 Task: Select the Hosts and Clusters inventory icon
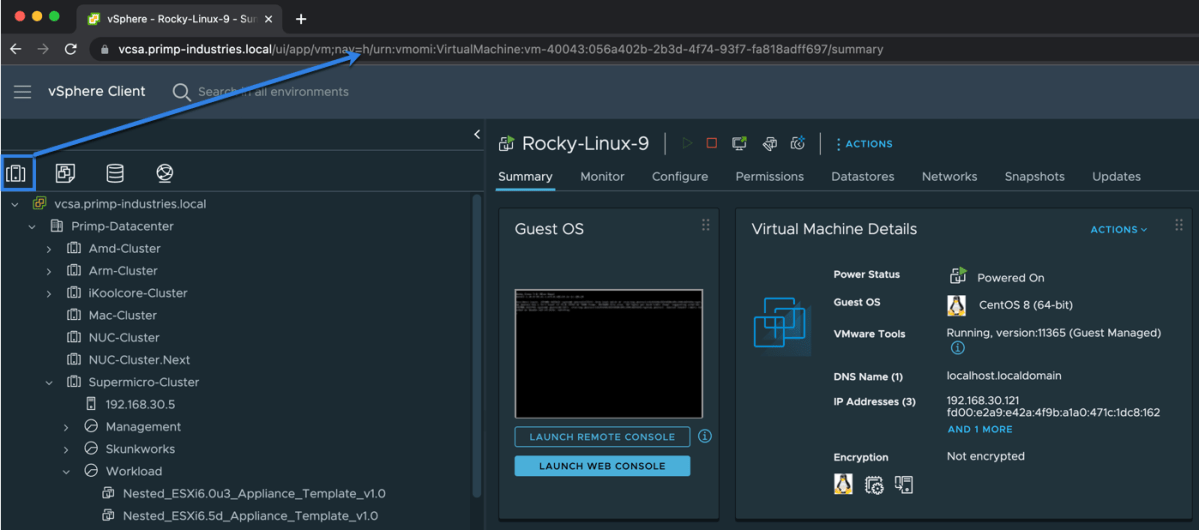click(16, 174)
